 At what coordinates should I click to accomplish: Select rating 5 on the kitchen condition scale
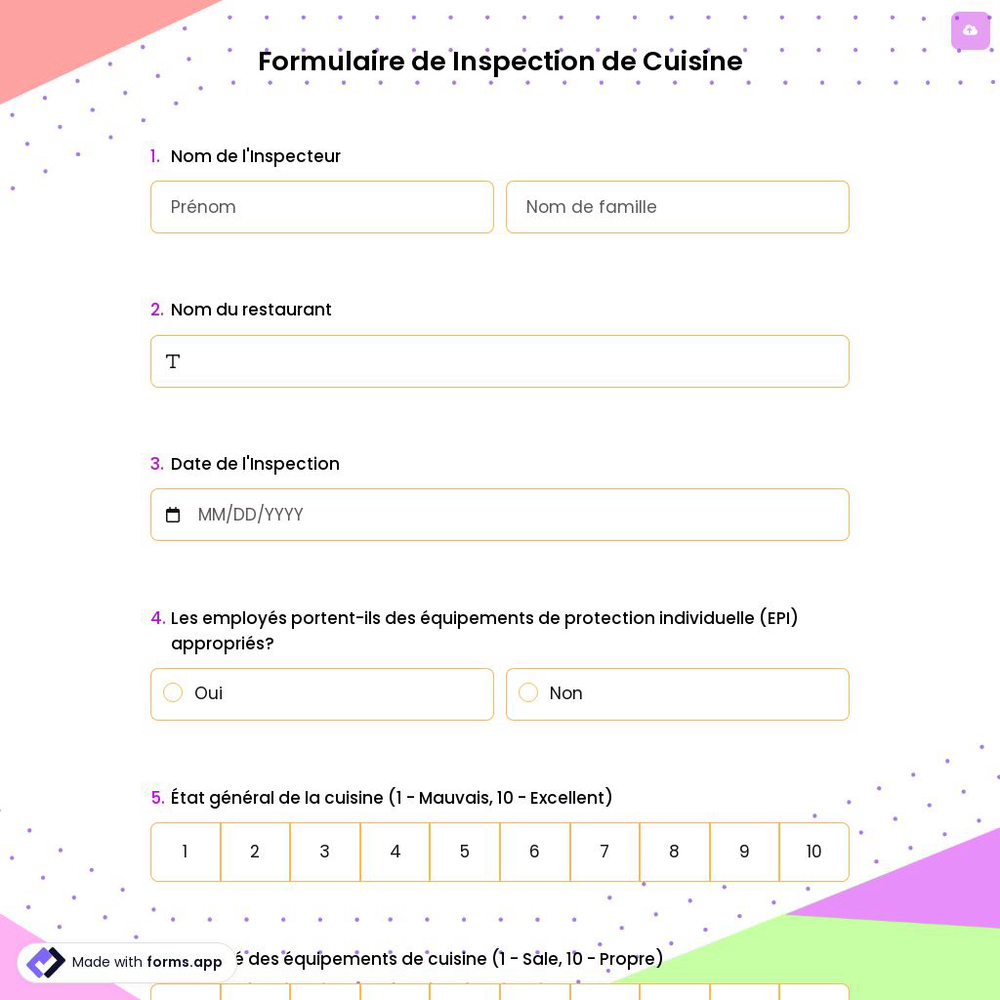pyautogui.click(x=464, y=852)
